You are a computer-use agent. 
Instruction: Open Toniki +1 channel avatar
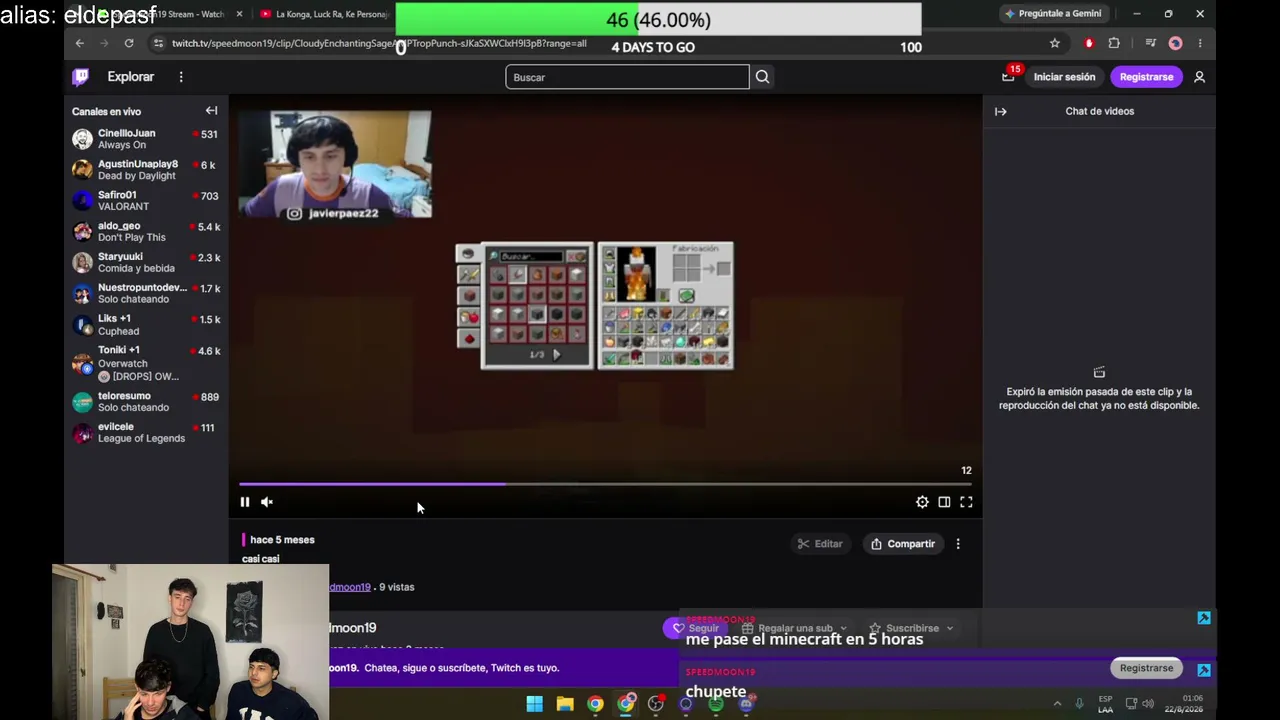tap(82, 363)
